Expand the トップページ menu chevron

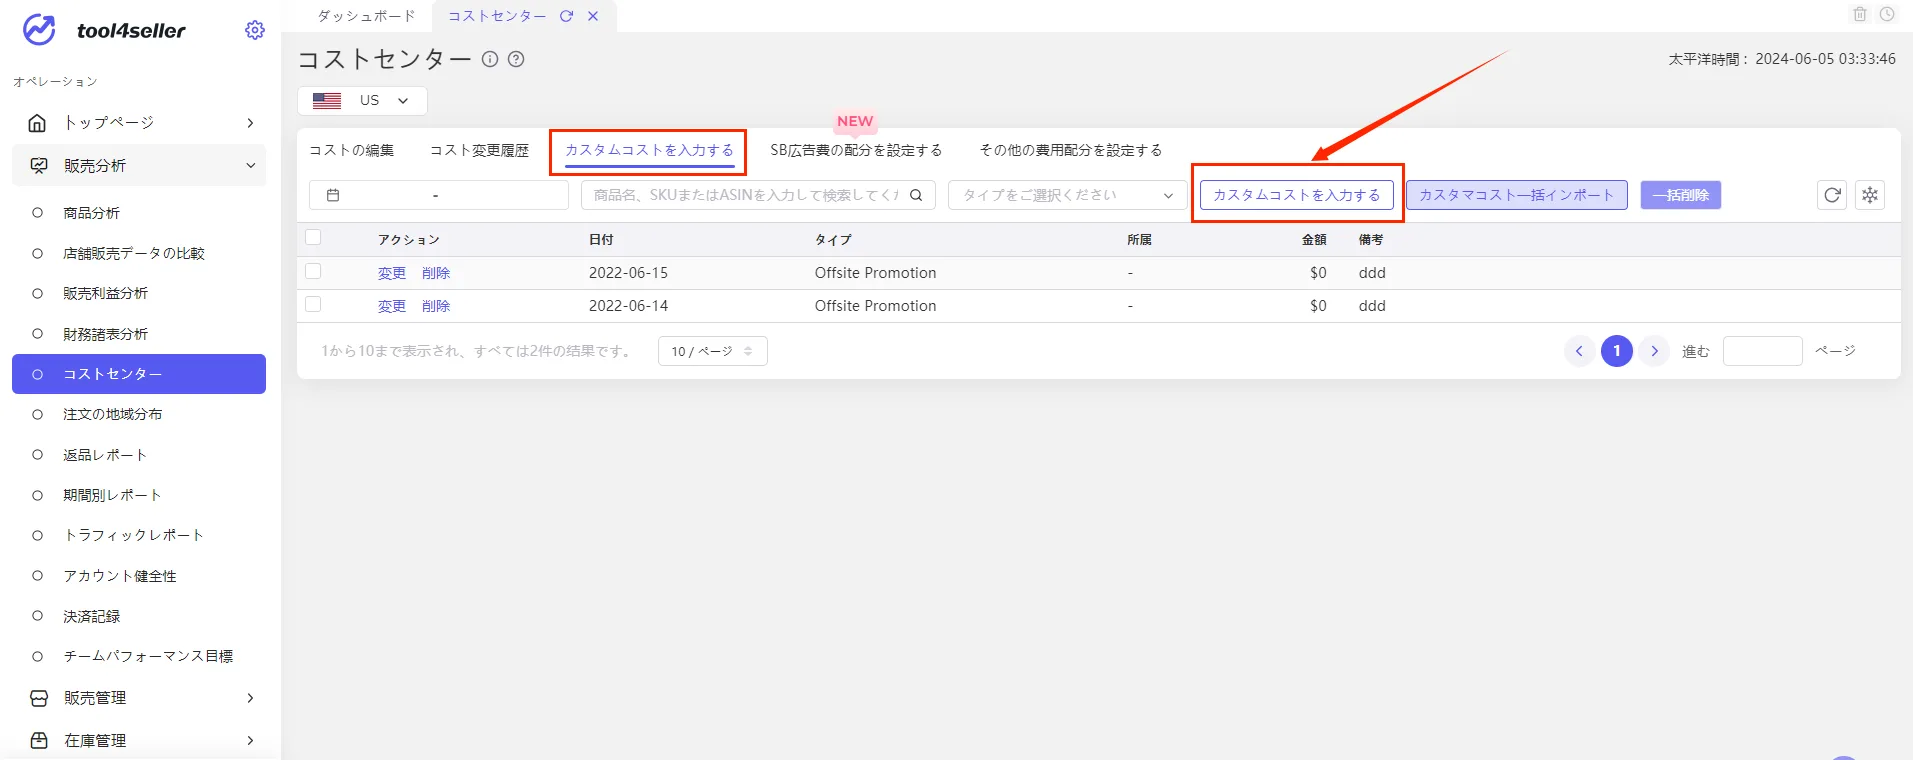[250, 123]
